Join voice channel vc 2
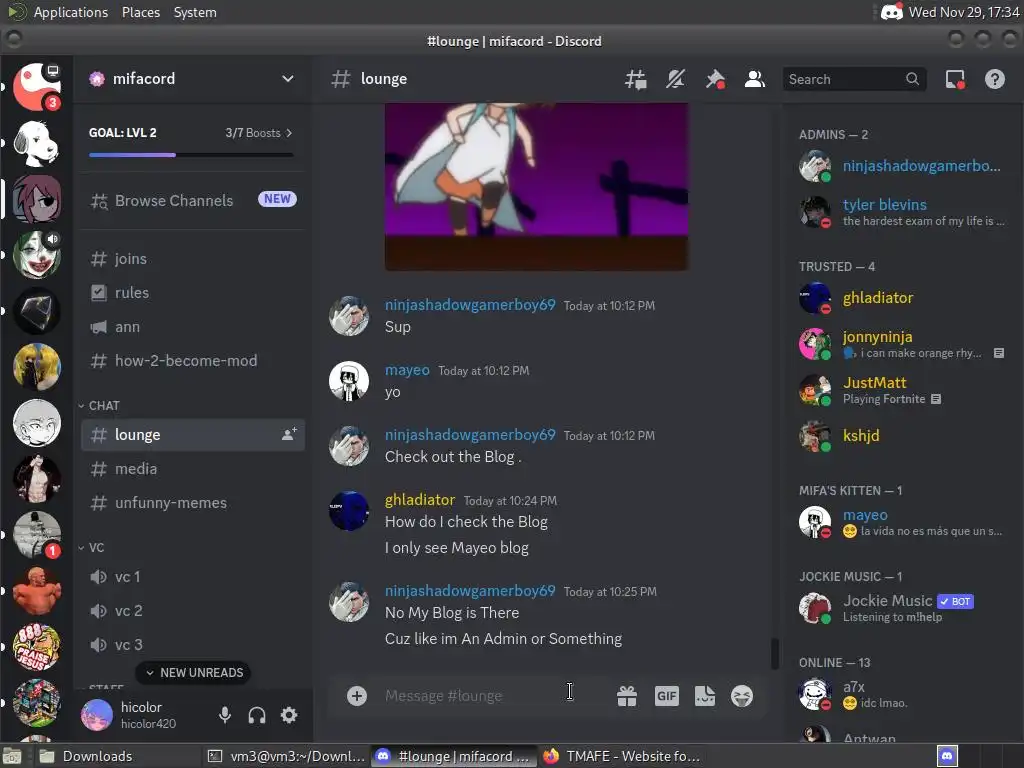This screenshot has width=1024, height=768. (193, 611)
